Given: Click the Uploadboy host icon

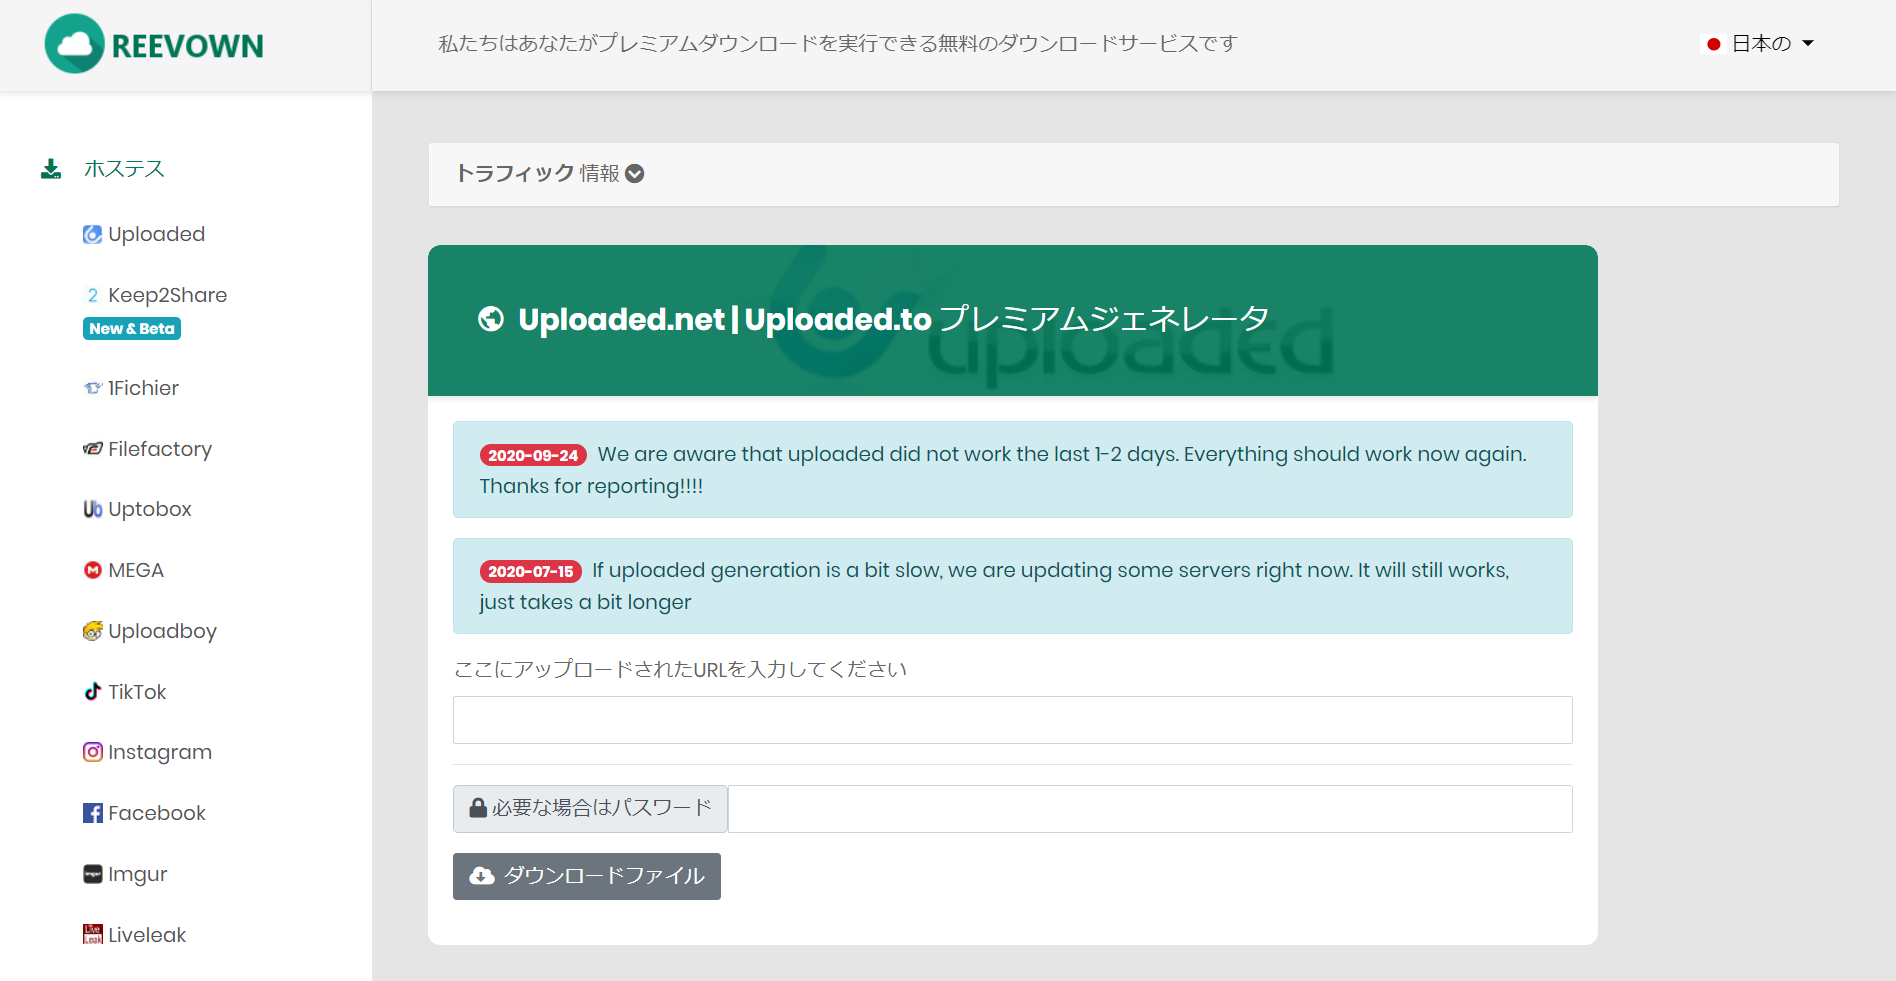Looking at the screenshot, I should coord(92,631).
